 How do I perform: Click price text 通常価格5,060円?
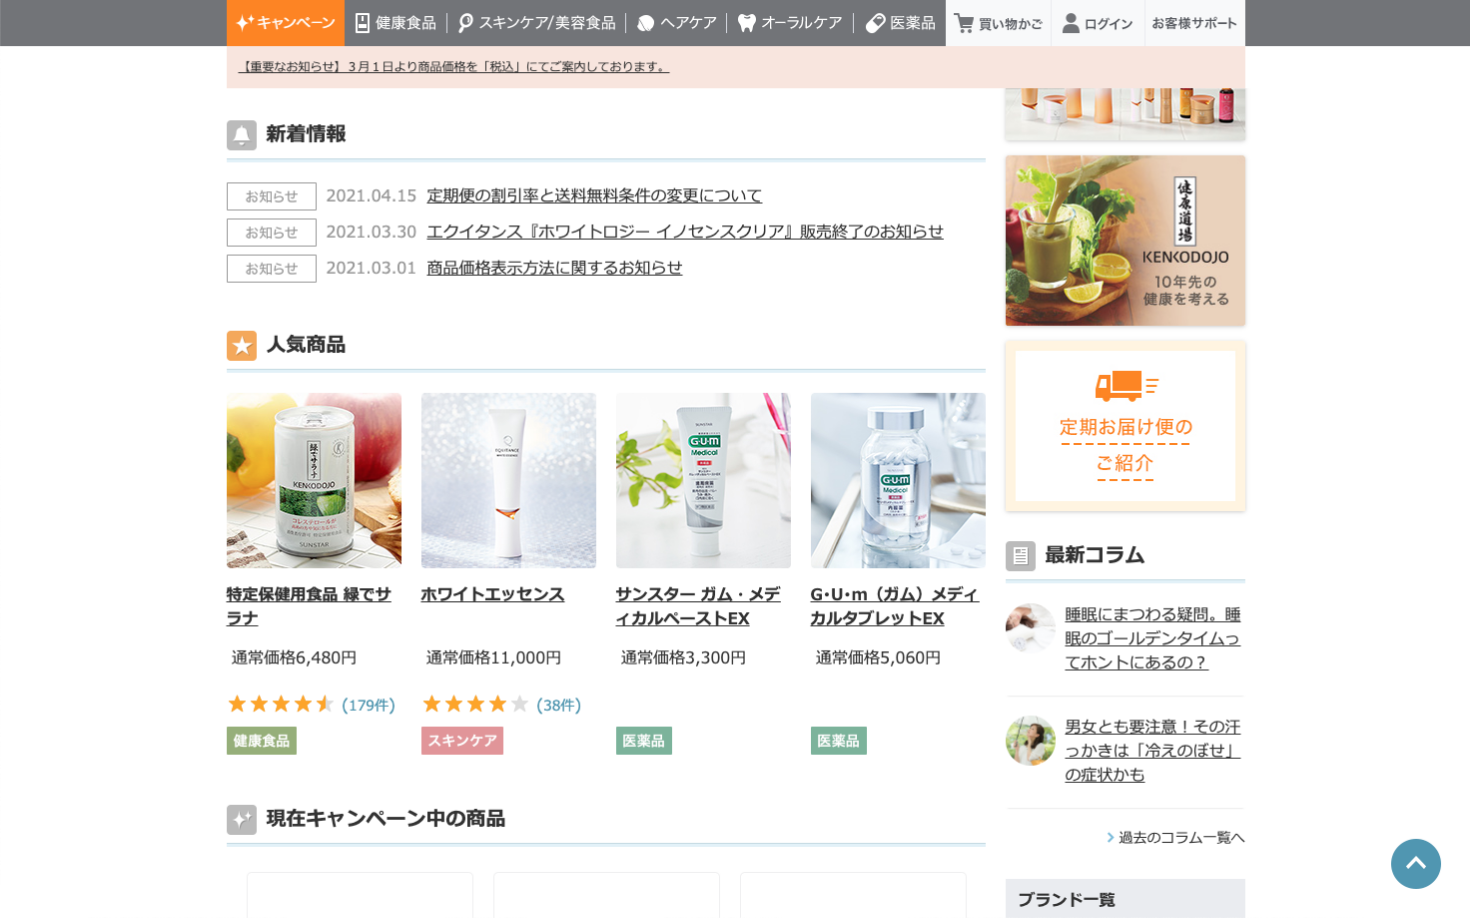[878, 658]
